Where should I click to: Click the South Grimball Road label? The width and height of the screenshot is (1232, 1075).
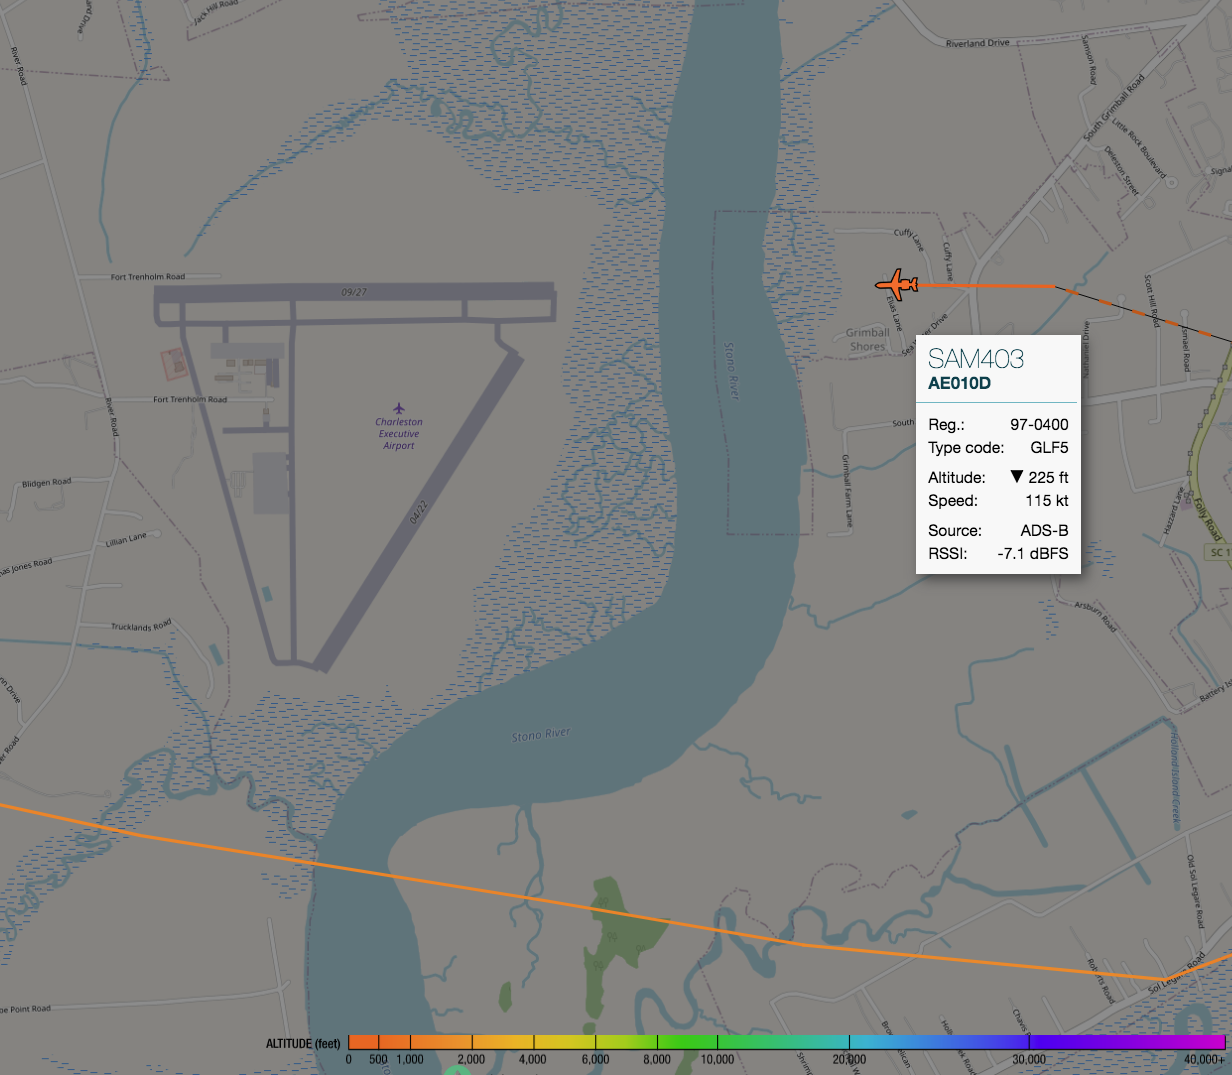(1114, 108)
